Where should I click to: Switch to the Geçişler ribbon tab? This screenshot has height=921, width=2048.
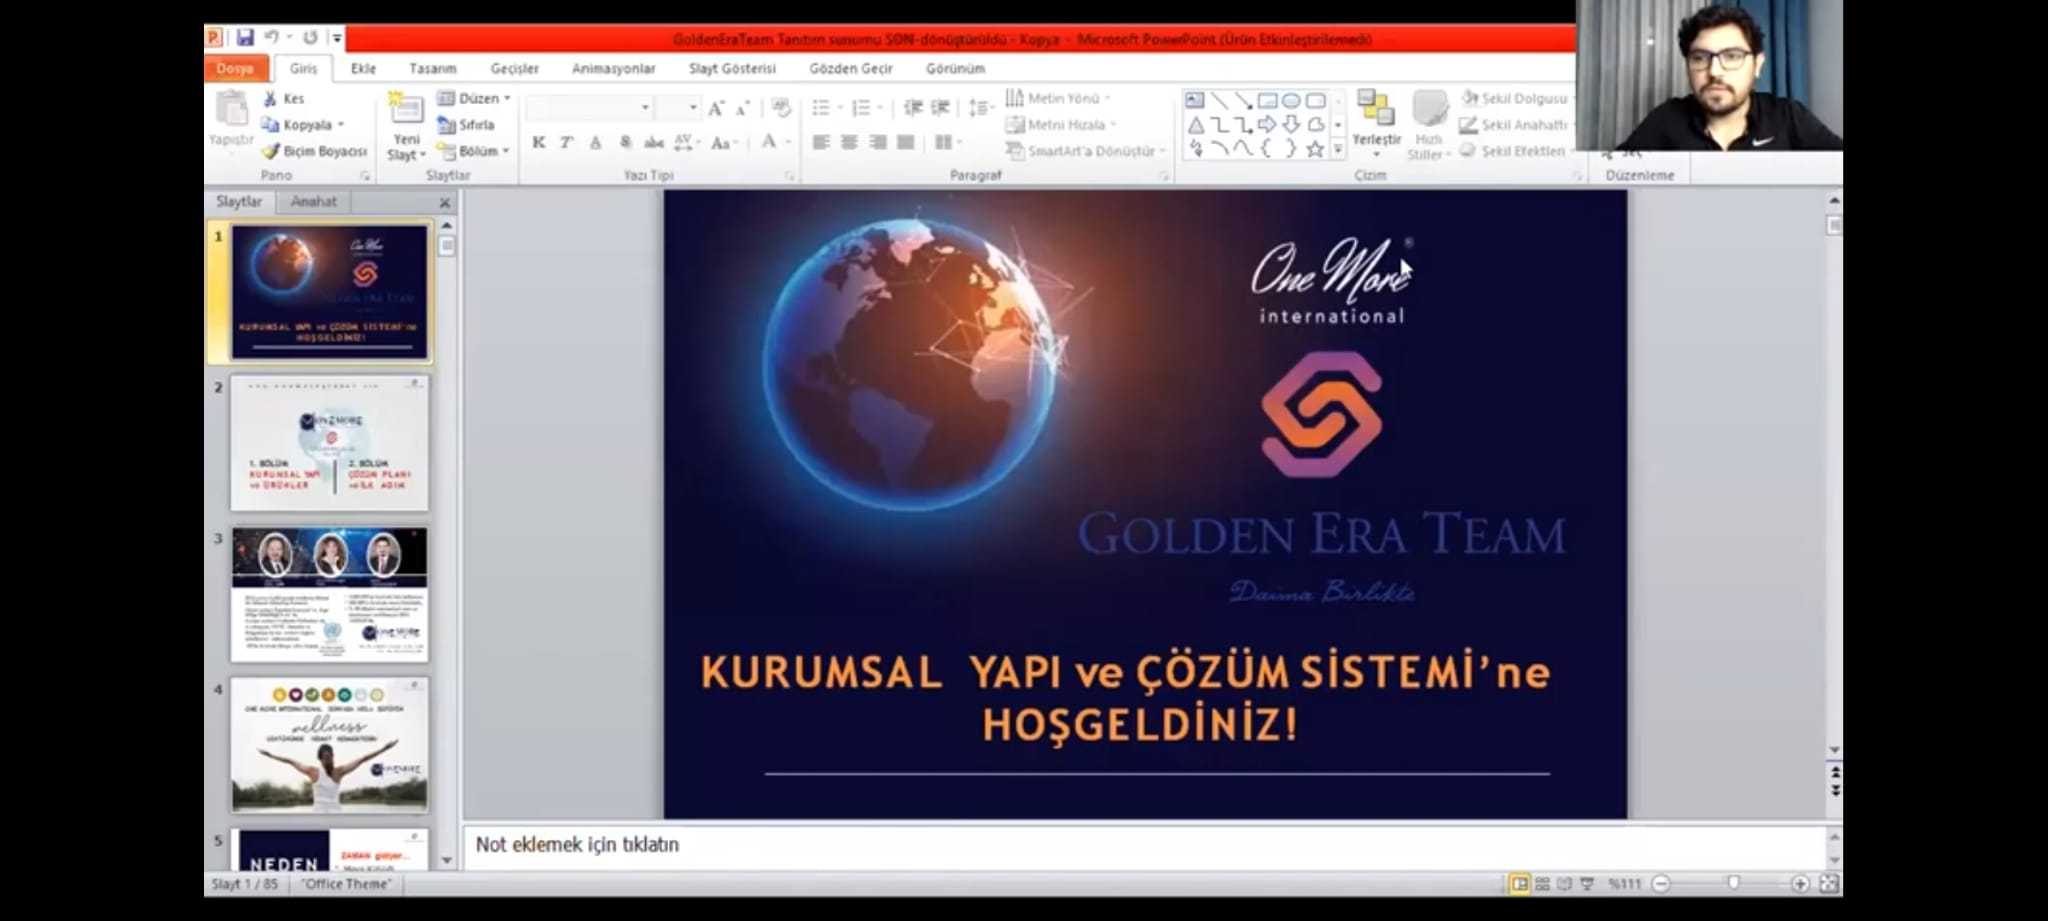514,68
